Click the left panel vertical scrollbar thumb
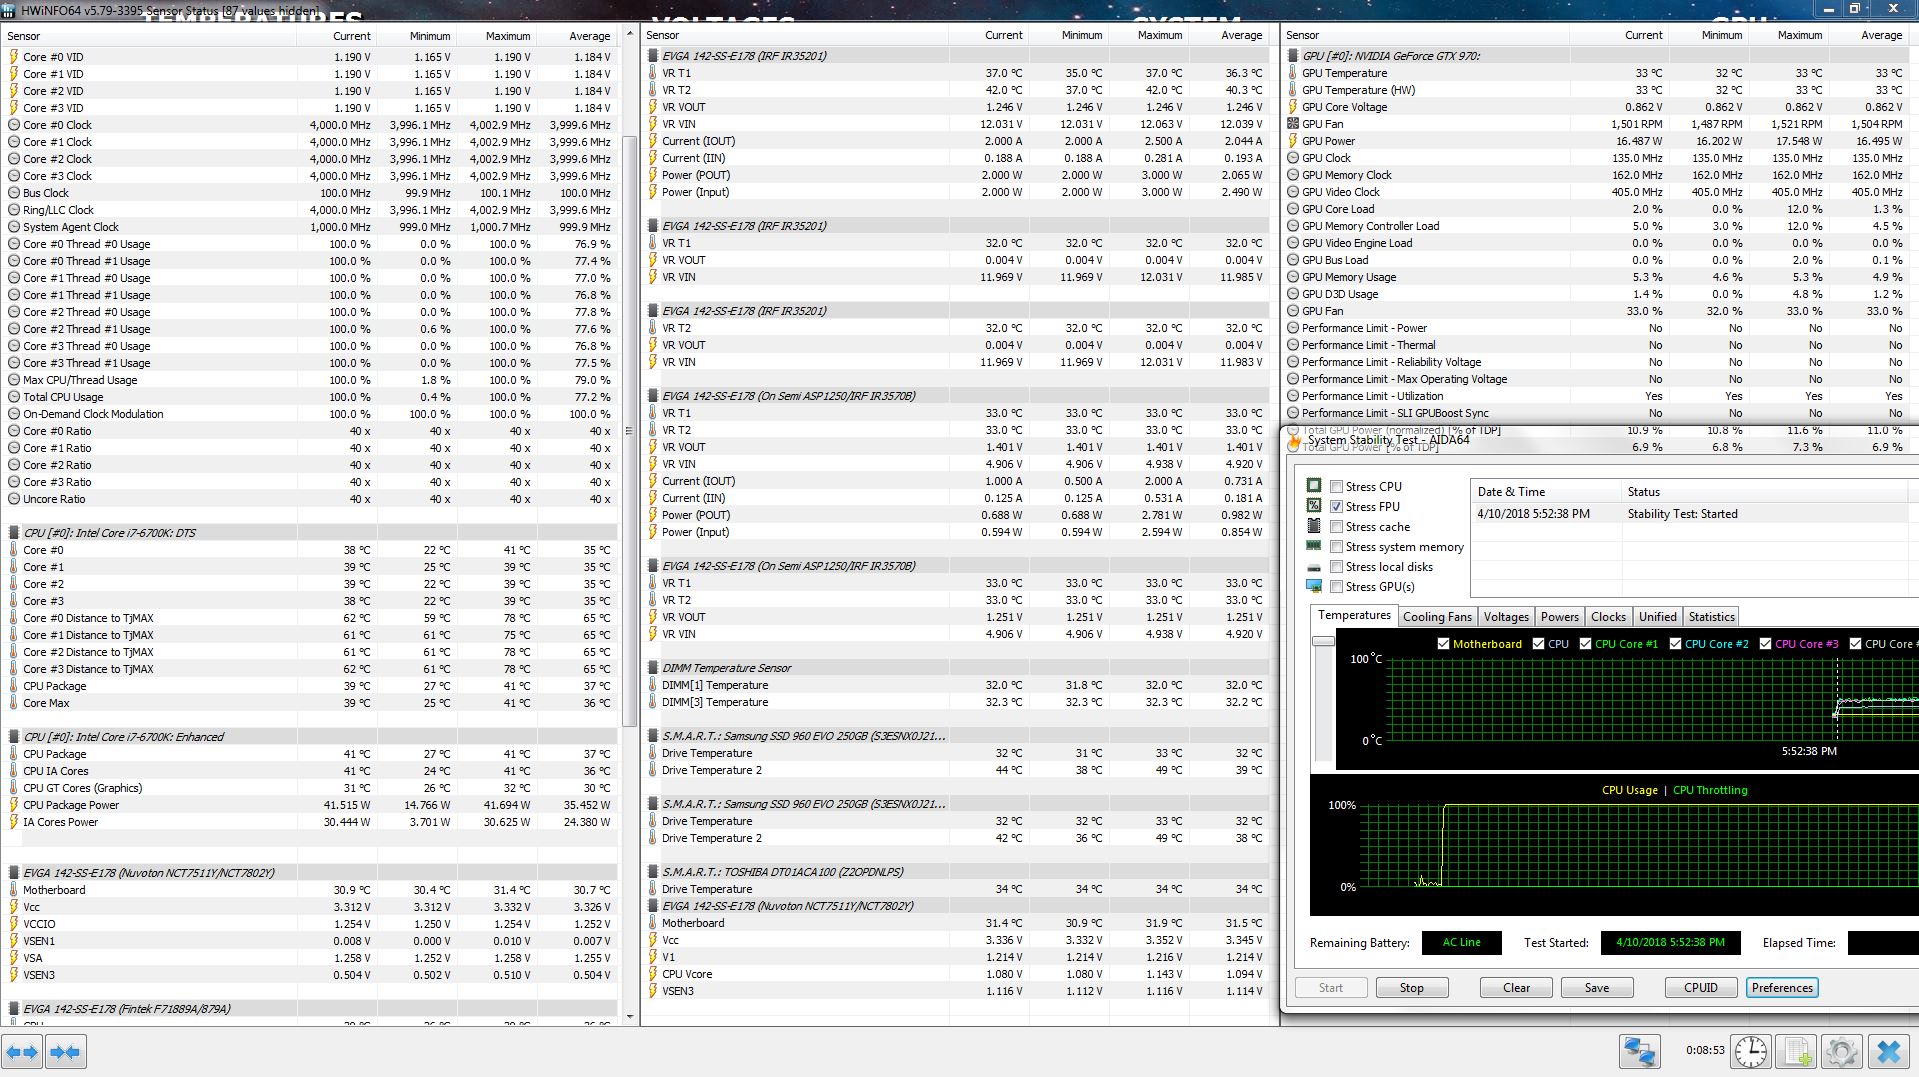 (x=629, y=430)
